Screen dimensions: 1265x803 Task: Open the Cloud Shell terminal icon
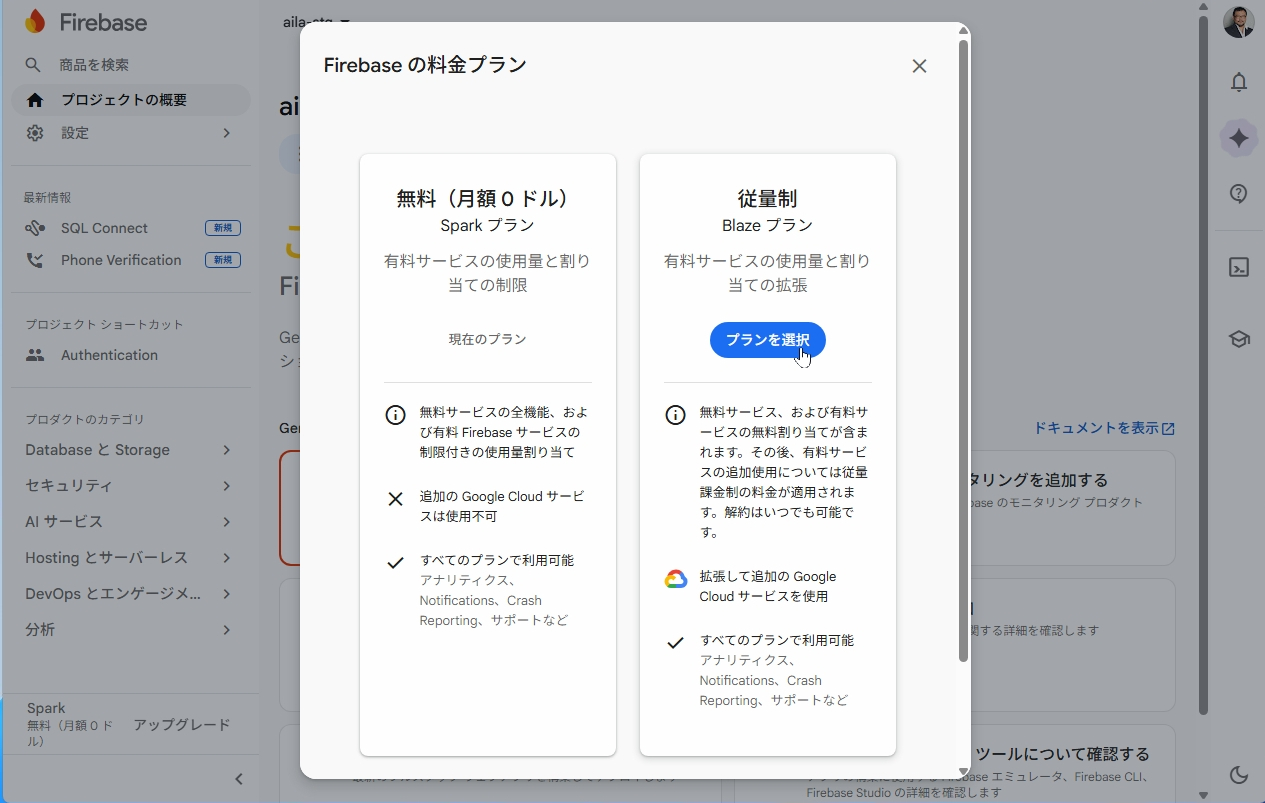tap(1239, 267)
